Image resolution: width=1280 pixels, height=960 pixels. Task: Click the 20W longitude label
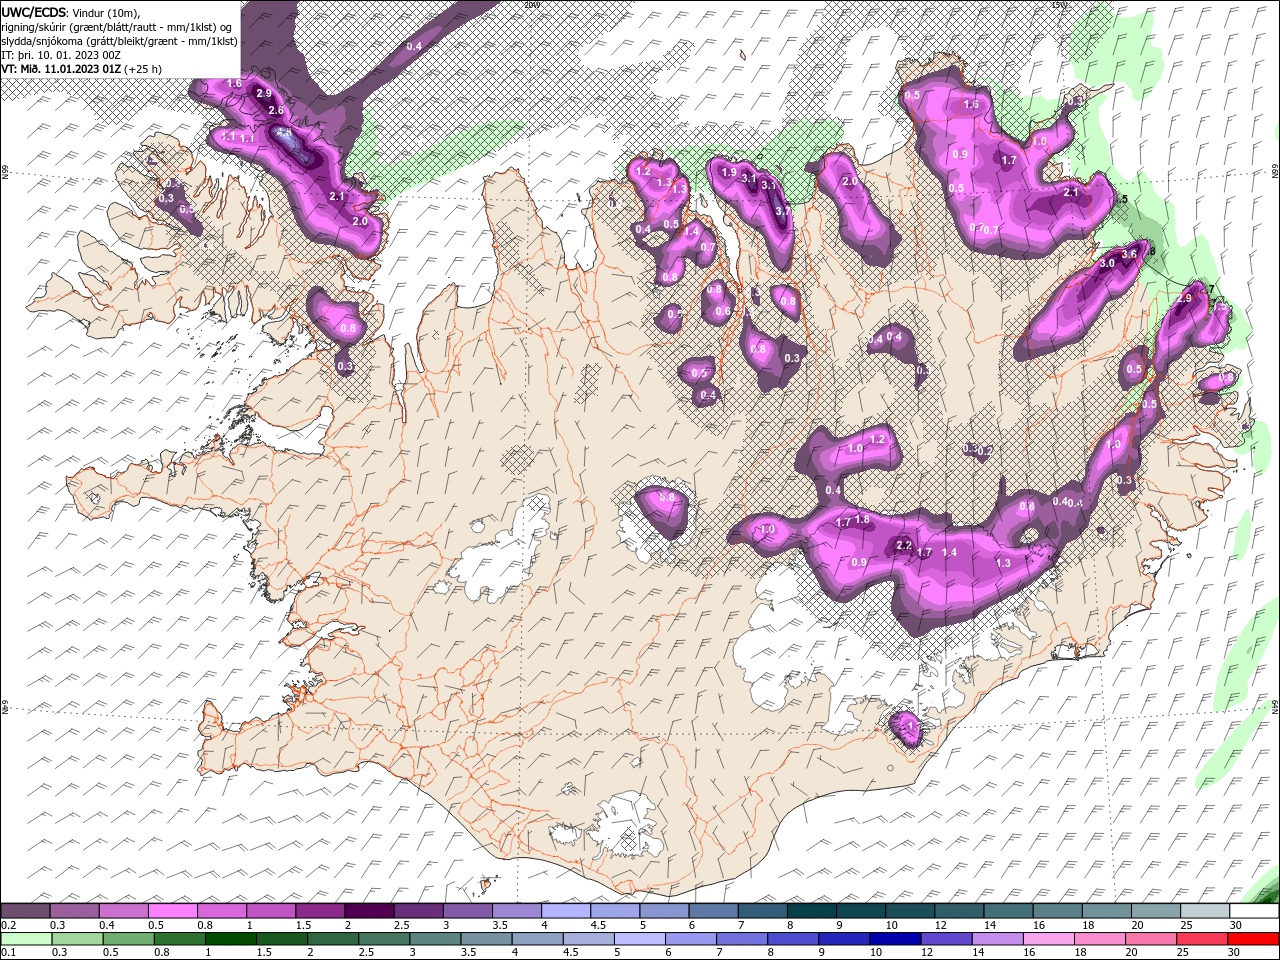[x=531, y=5]
